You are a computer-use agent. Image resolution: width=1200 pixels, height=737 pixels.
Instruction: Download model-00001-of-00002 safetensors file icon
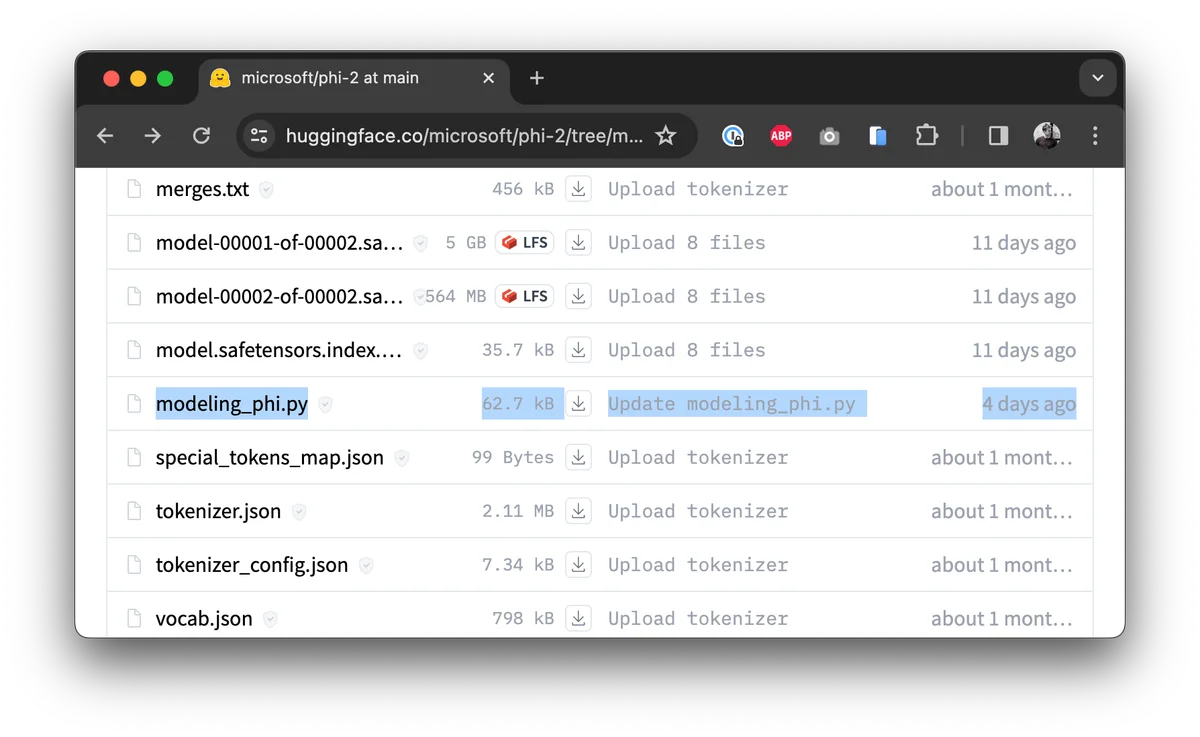pos(578,243)
